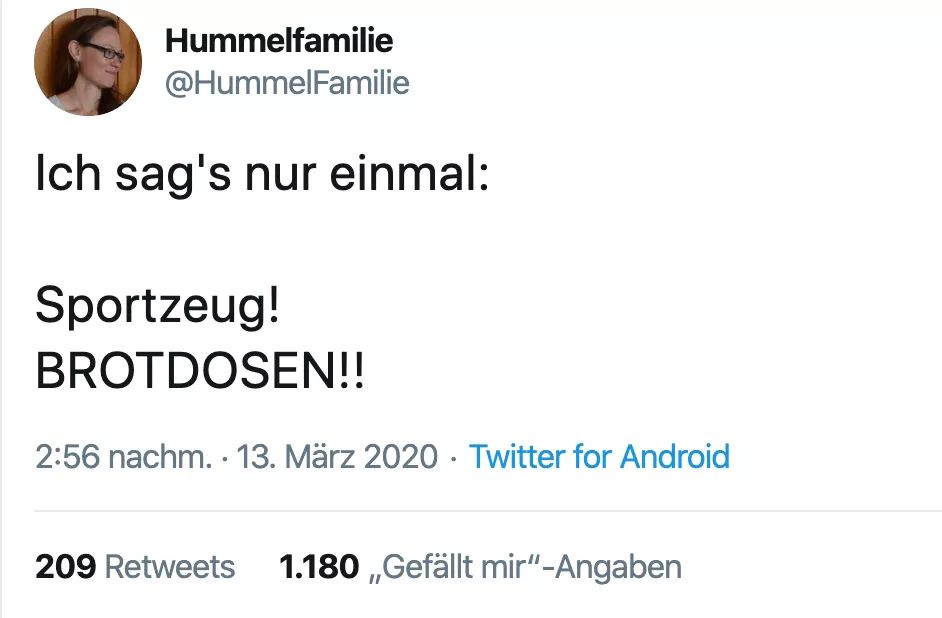Open the "Retweets" label list

(x=170, y=567)
